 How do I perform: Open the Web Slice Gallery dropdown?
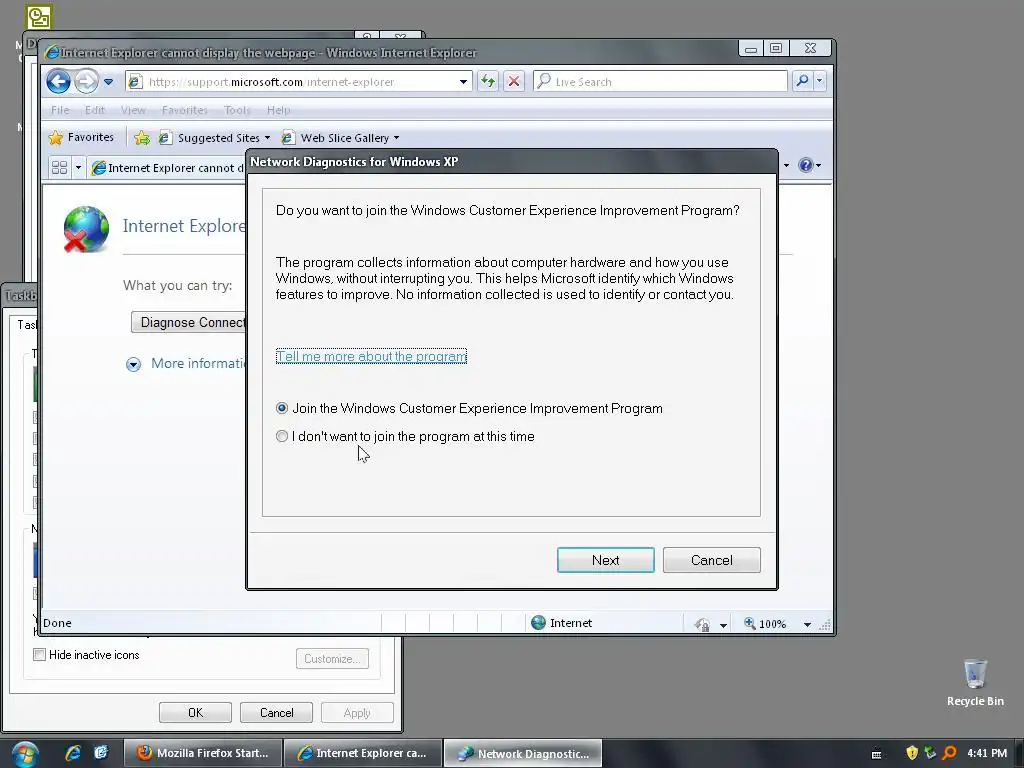pos(341,138)
